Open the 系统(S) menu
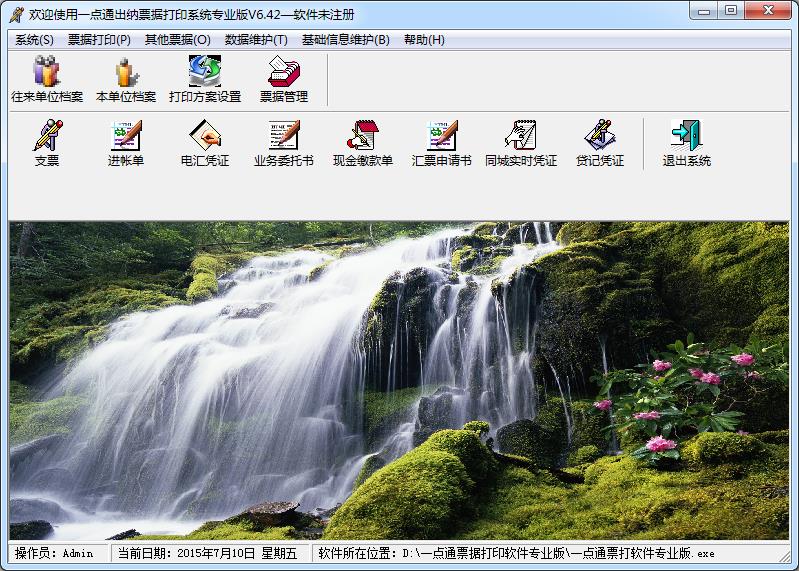The width and height of the screenshot is (799, 571). 34,40
